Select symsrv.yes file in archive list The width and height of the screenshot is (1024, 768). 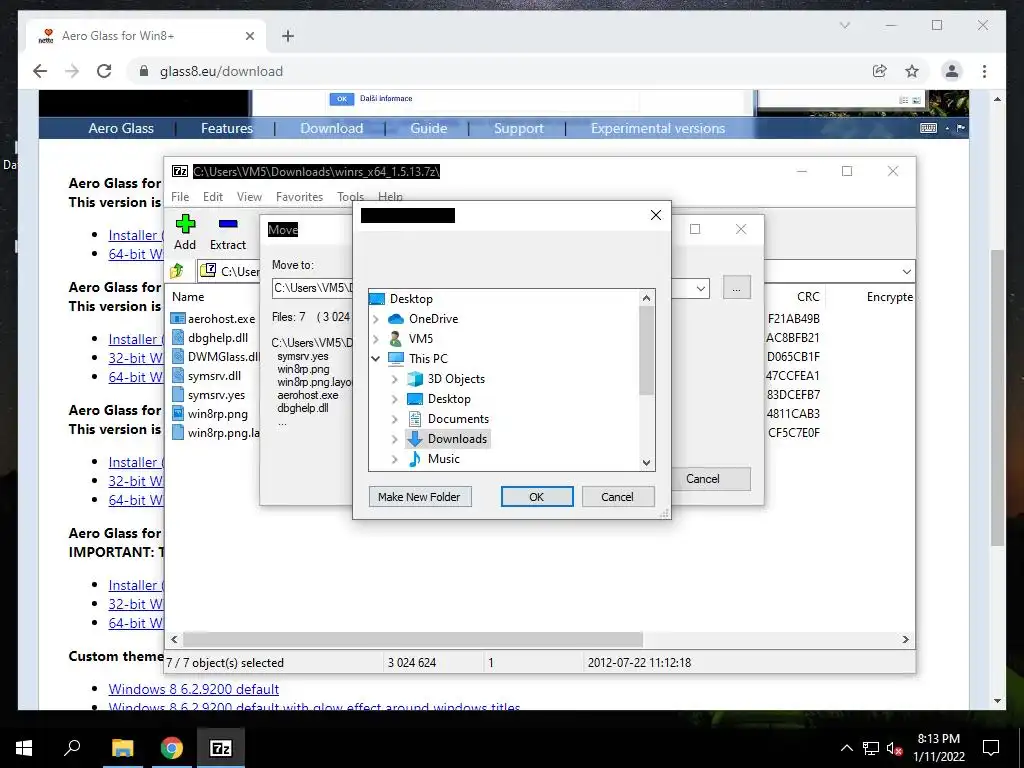tap(208, 394)
